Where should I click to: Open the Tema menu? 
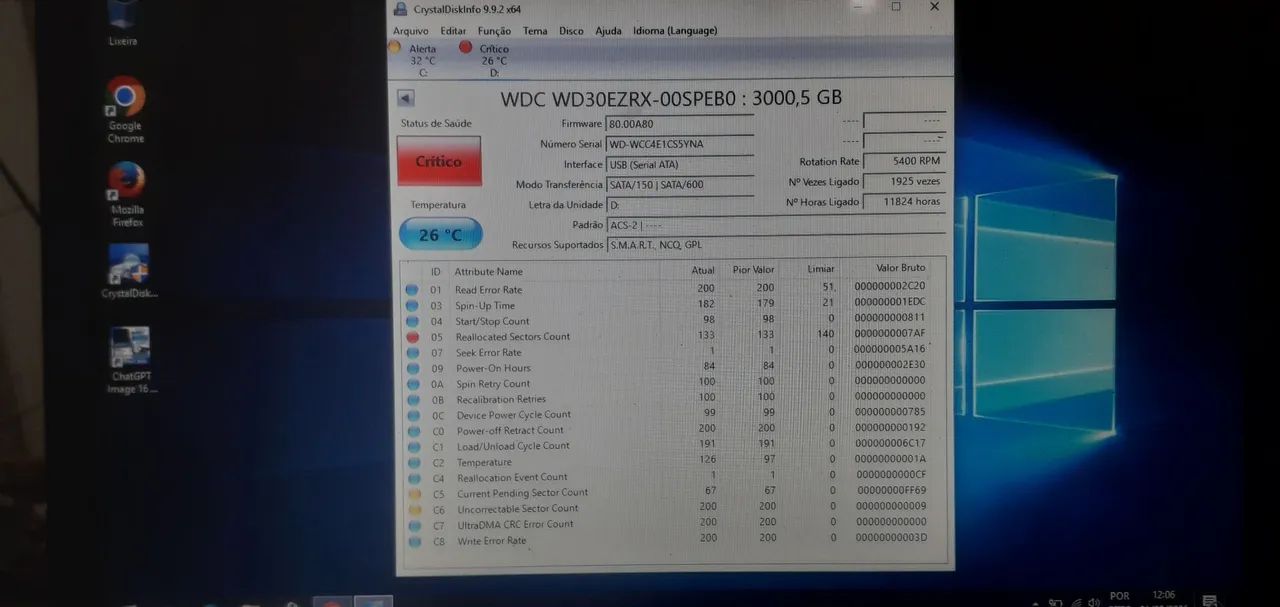(x=535, y=31)
